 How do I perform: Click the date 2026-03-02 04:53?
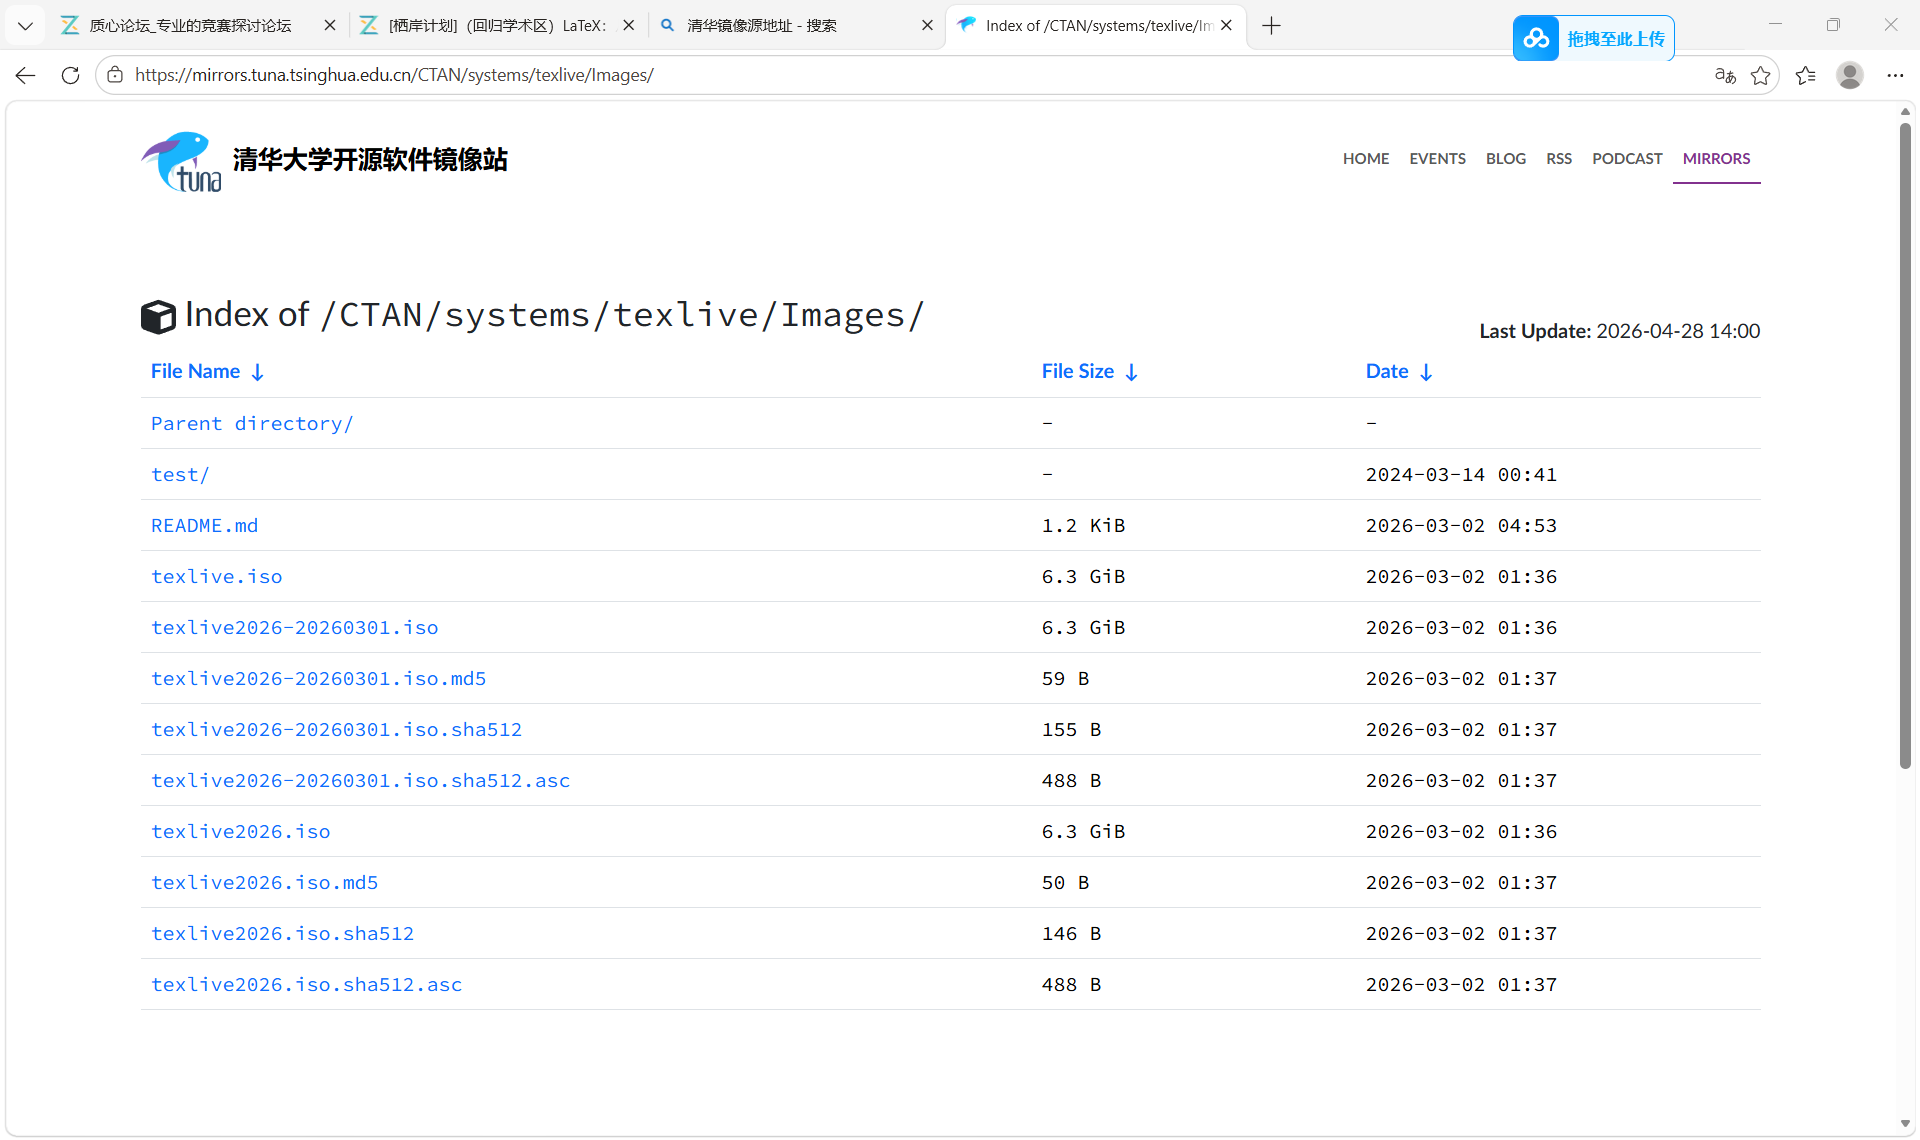click(1461, 526)
